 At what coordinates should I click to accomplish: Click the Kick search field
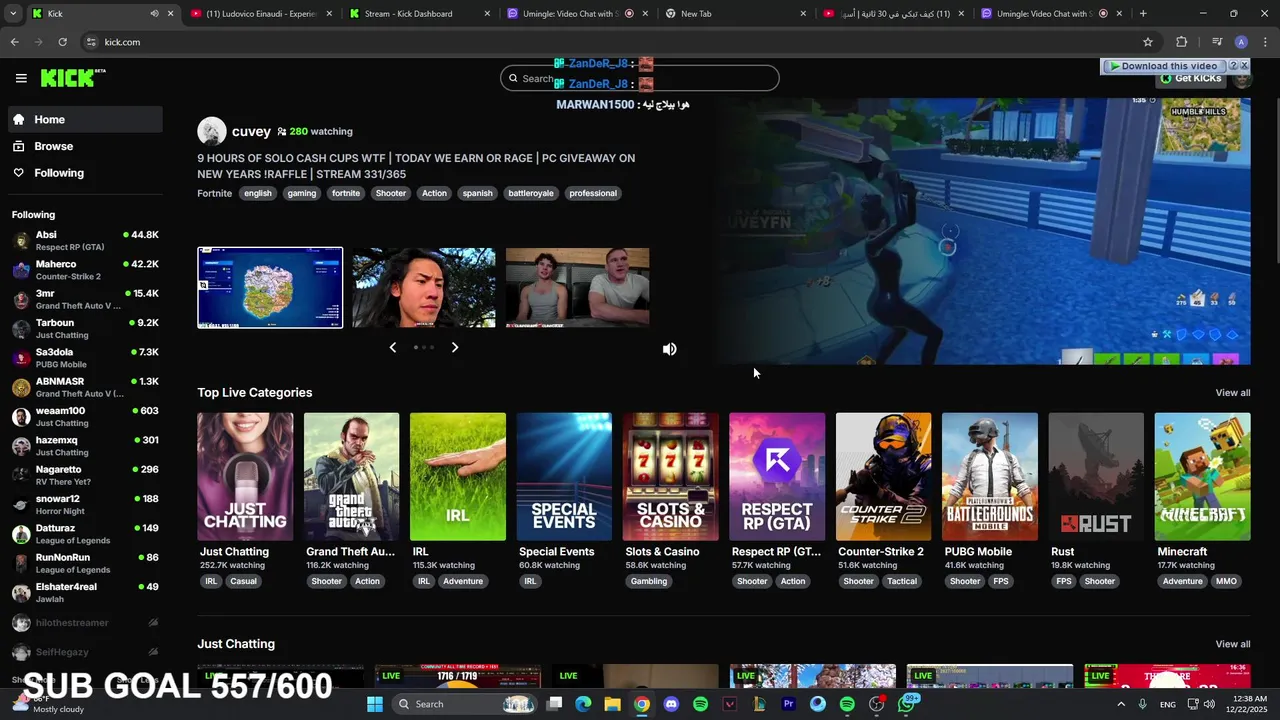tap(639, 78)
